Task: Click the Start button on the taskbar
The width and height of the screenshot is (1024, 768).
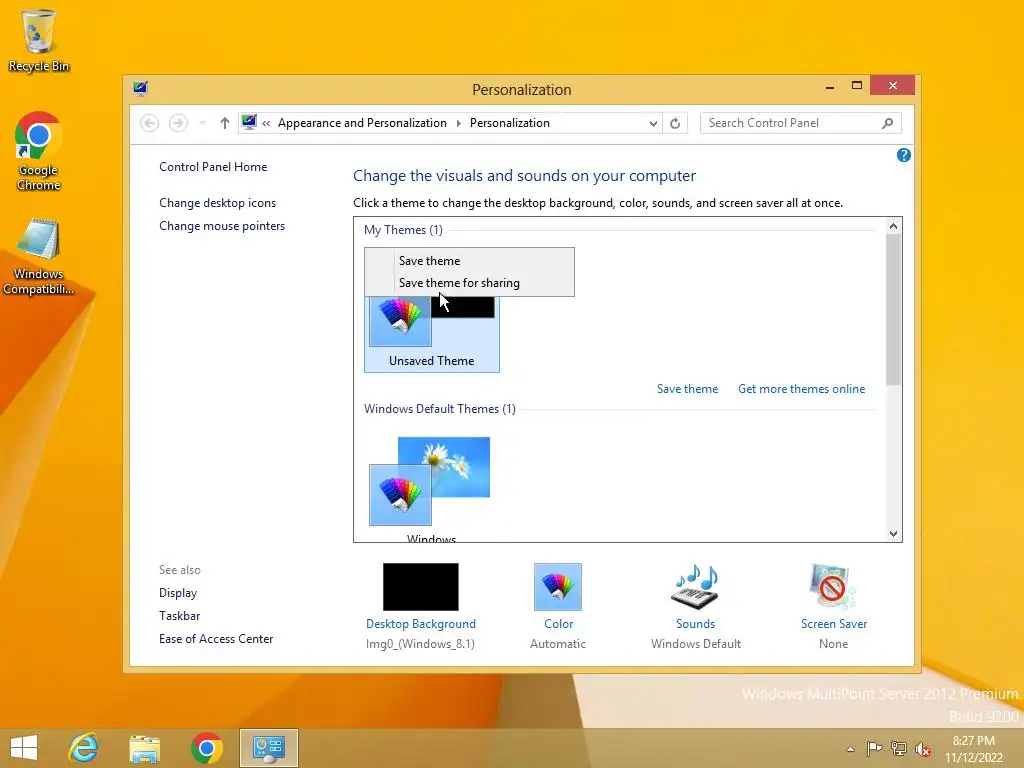Action: (x=24, y=748)
